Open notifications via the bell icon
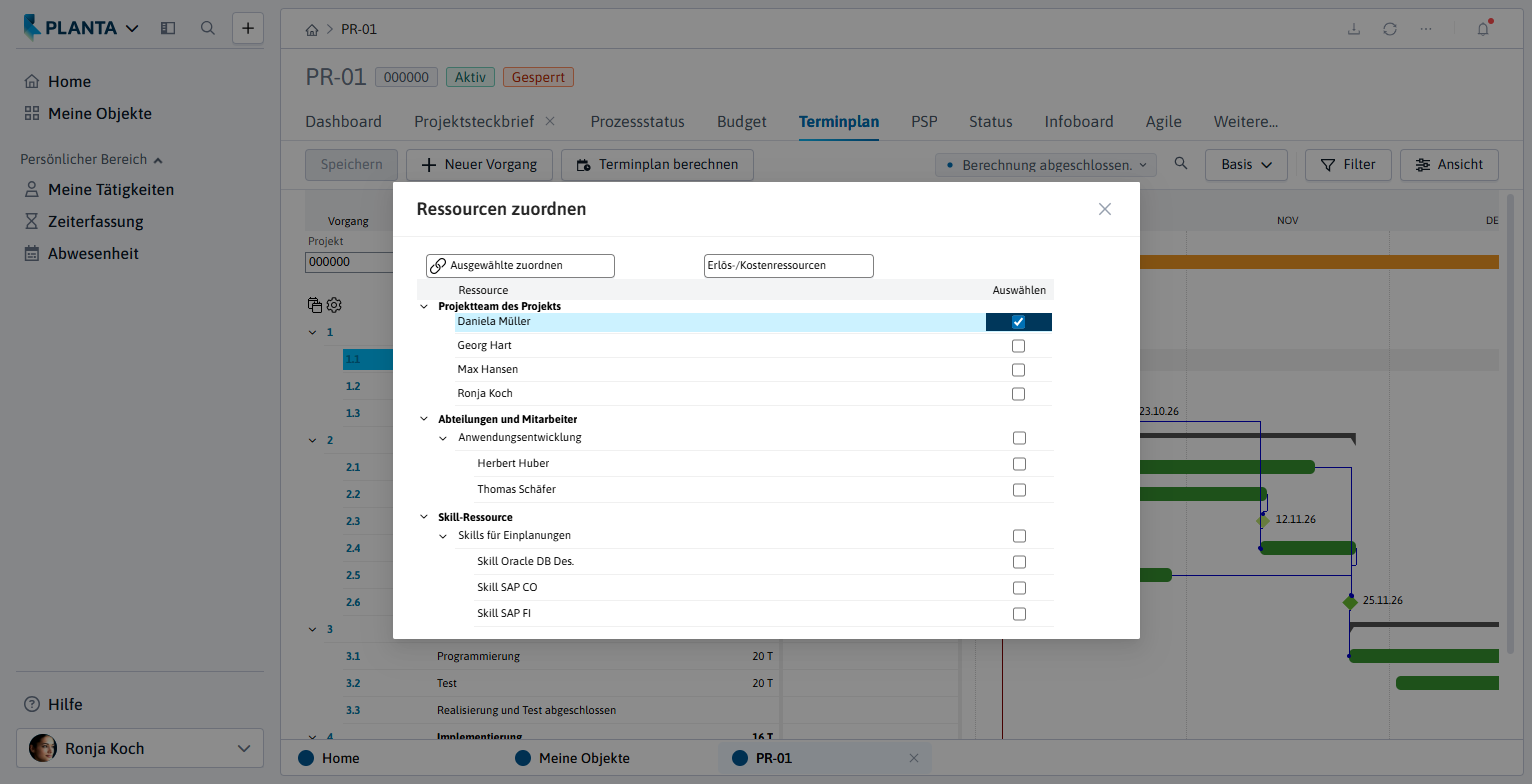This screenshot has height=784, width=1532. tap(1484, 28)
